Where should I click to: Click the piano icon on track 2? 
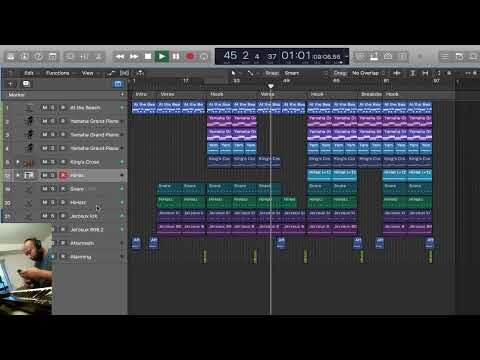click(29, 121)
